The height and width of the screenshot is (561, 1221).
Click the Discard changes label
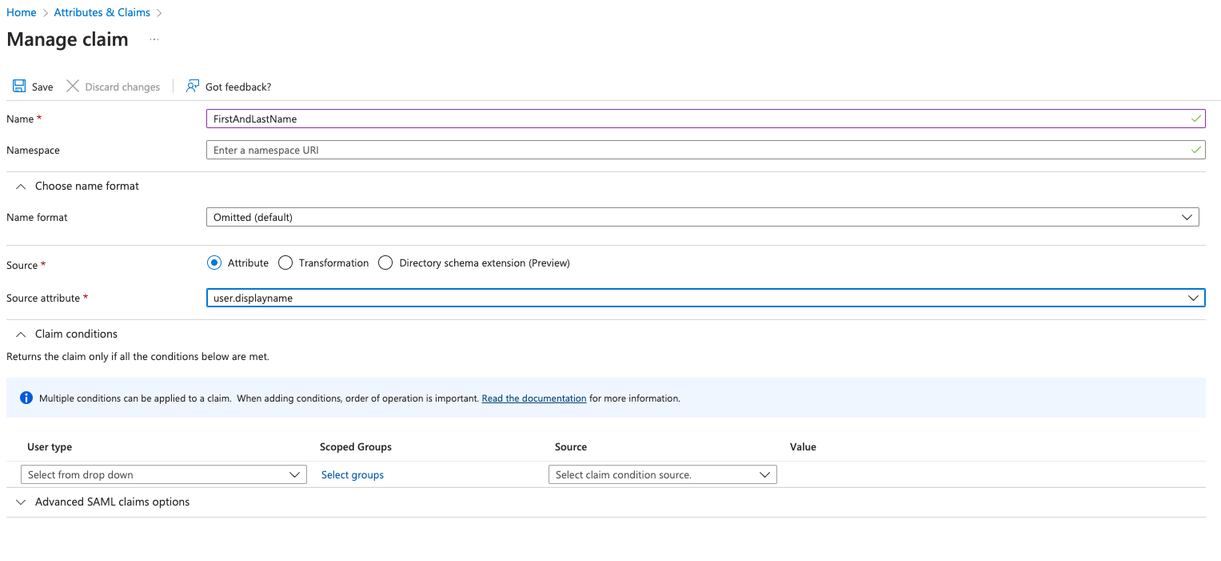(x=122, y=87)
